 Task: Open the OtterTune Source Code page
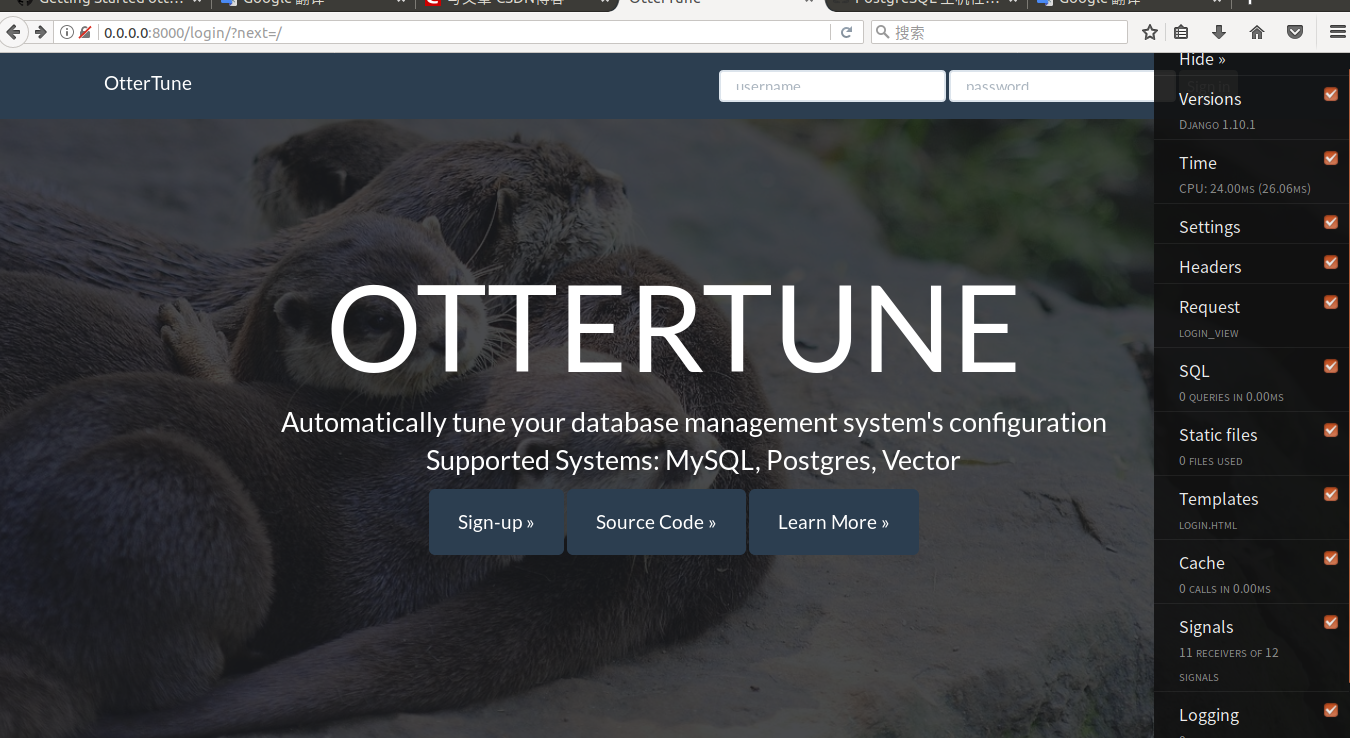tap(656, 521)
